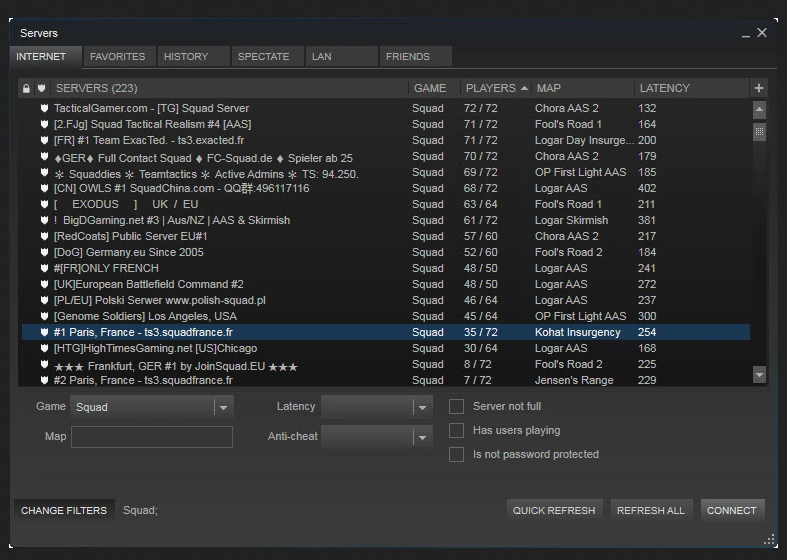Image resolution: width=787 pixels, height=560 pixels.
Task: Click the shield icon beside [UK]European Battlefield Command
Action: point(44,285)
